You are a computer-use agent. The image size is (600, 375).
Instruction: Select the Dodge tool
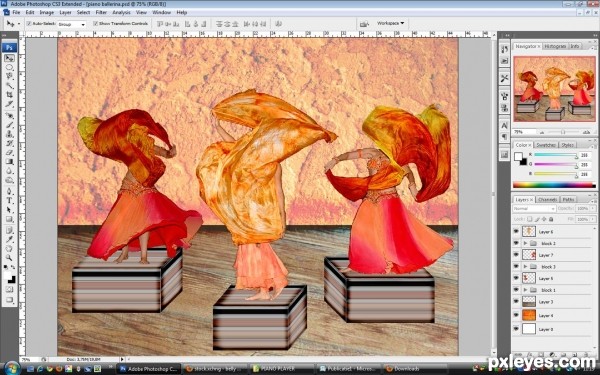click(9, 180)
